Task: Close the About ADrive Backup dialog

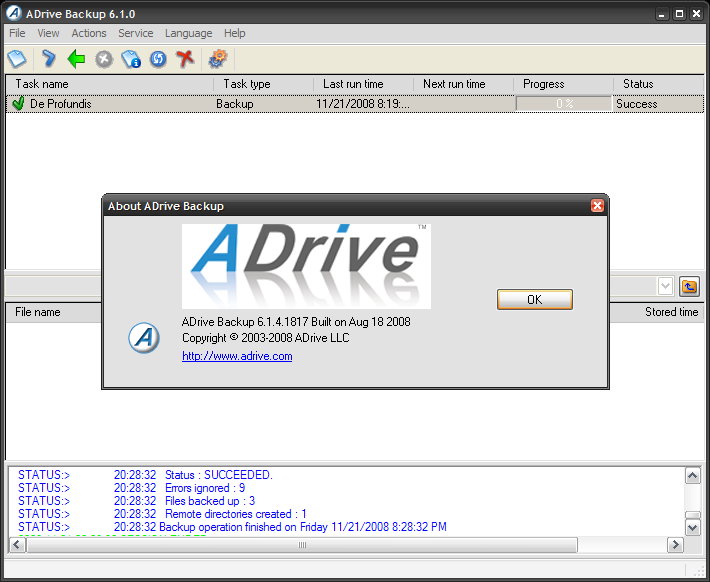Action: click(597, 206)
